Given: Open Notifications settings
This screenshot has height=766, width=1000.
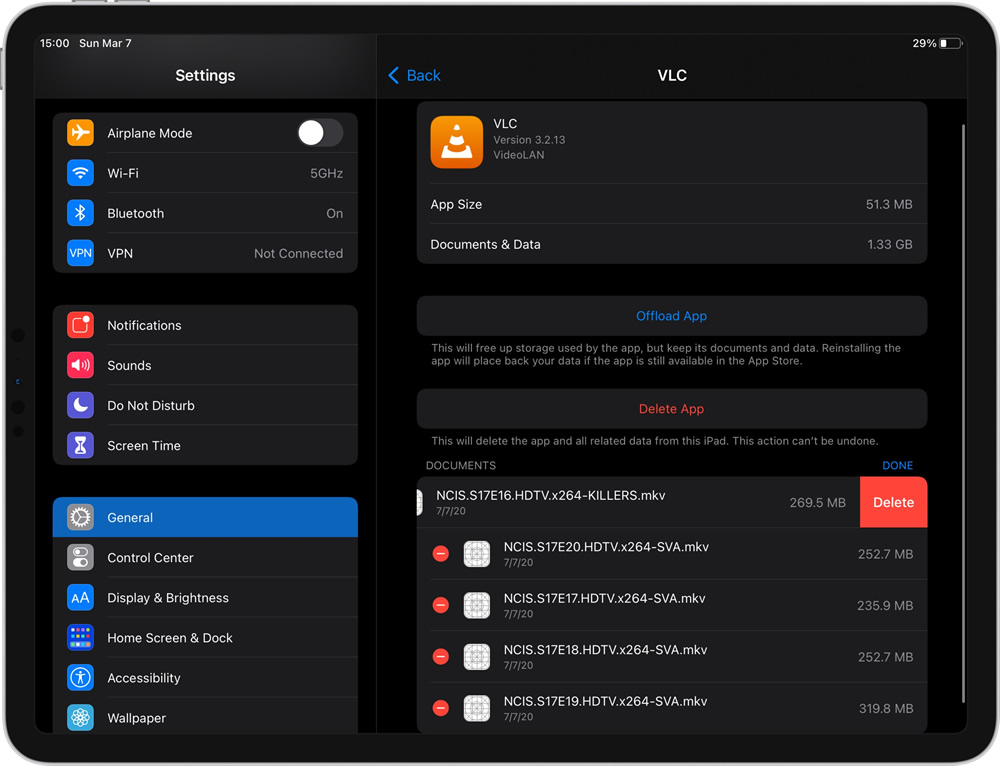Looking at the screenshot, I should 205,325.
